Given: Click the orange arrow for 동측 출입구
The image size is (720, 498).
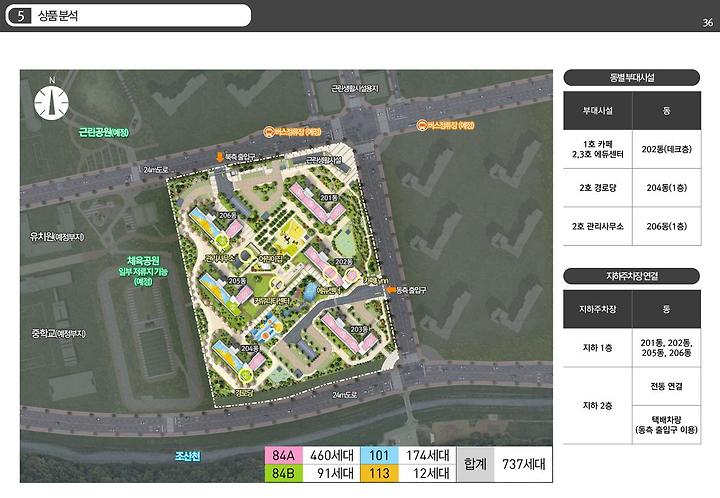Looking at the screenshot, I should tap(391, 290).
